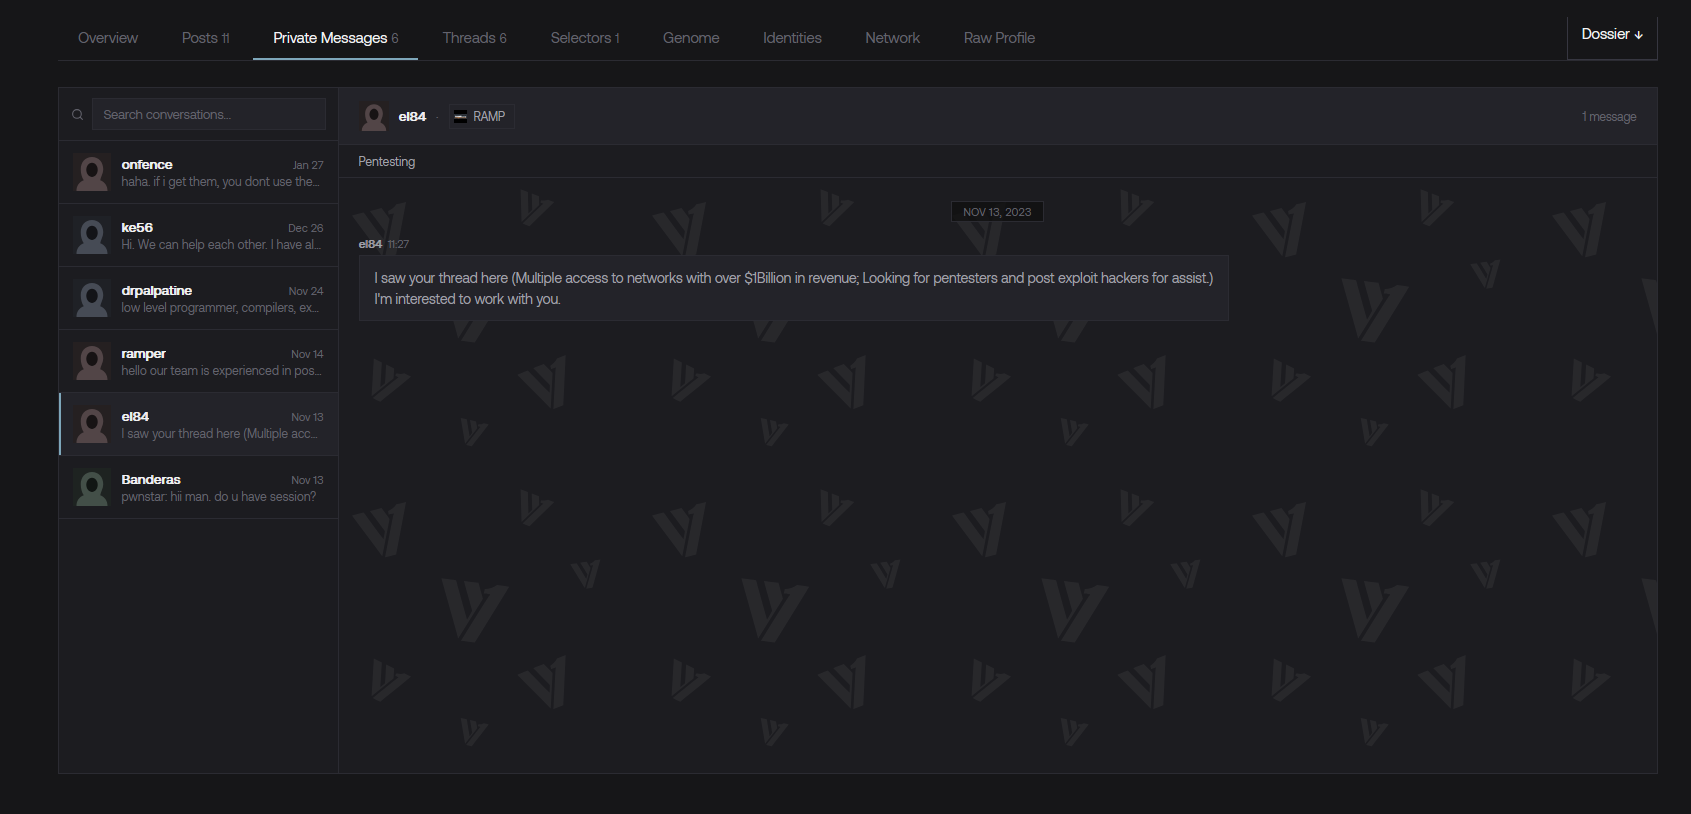The height and width of the screenshot is (814, 1691).
Task: Click the Nov 24 date on drpalpatine
Action: pos(306,291)
